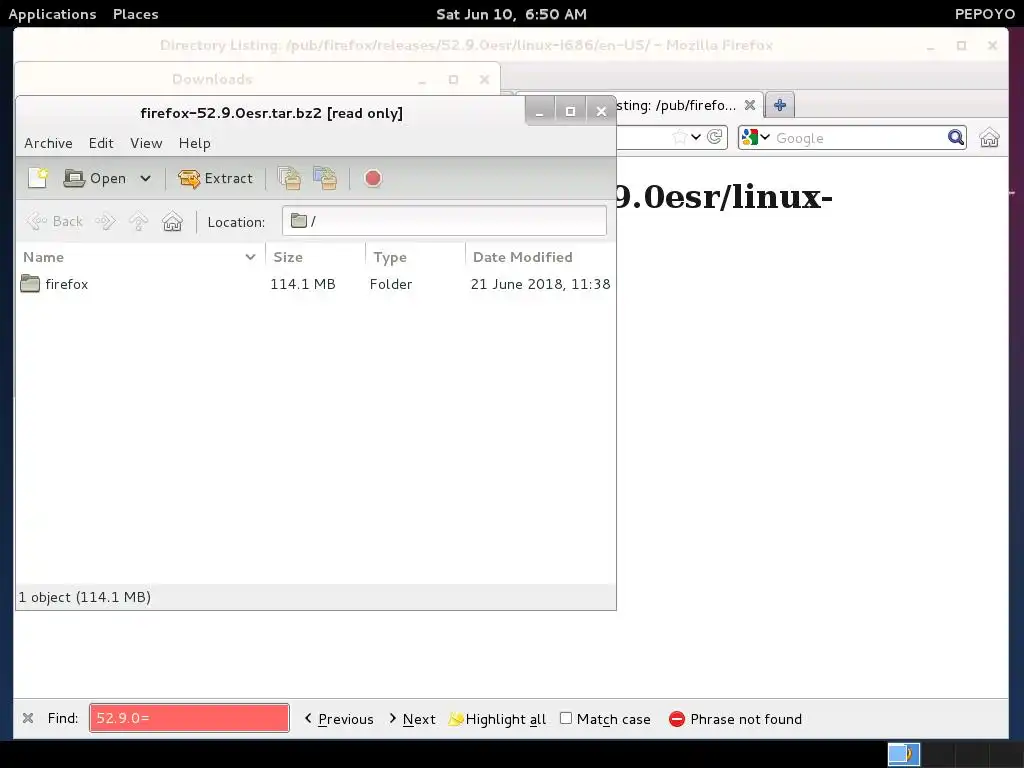Click the tray icon in bottom panel

pyautogui.click(x=904, y=754)
